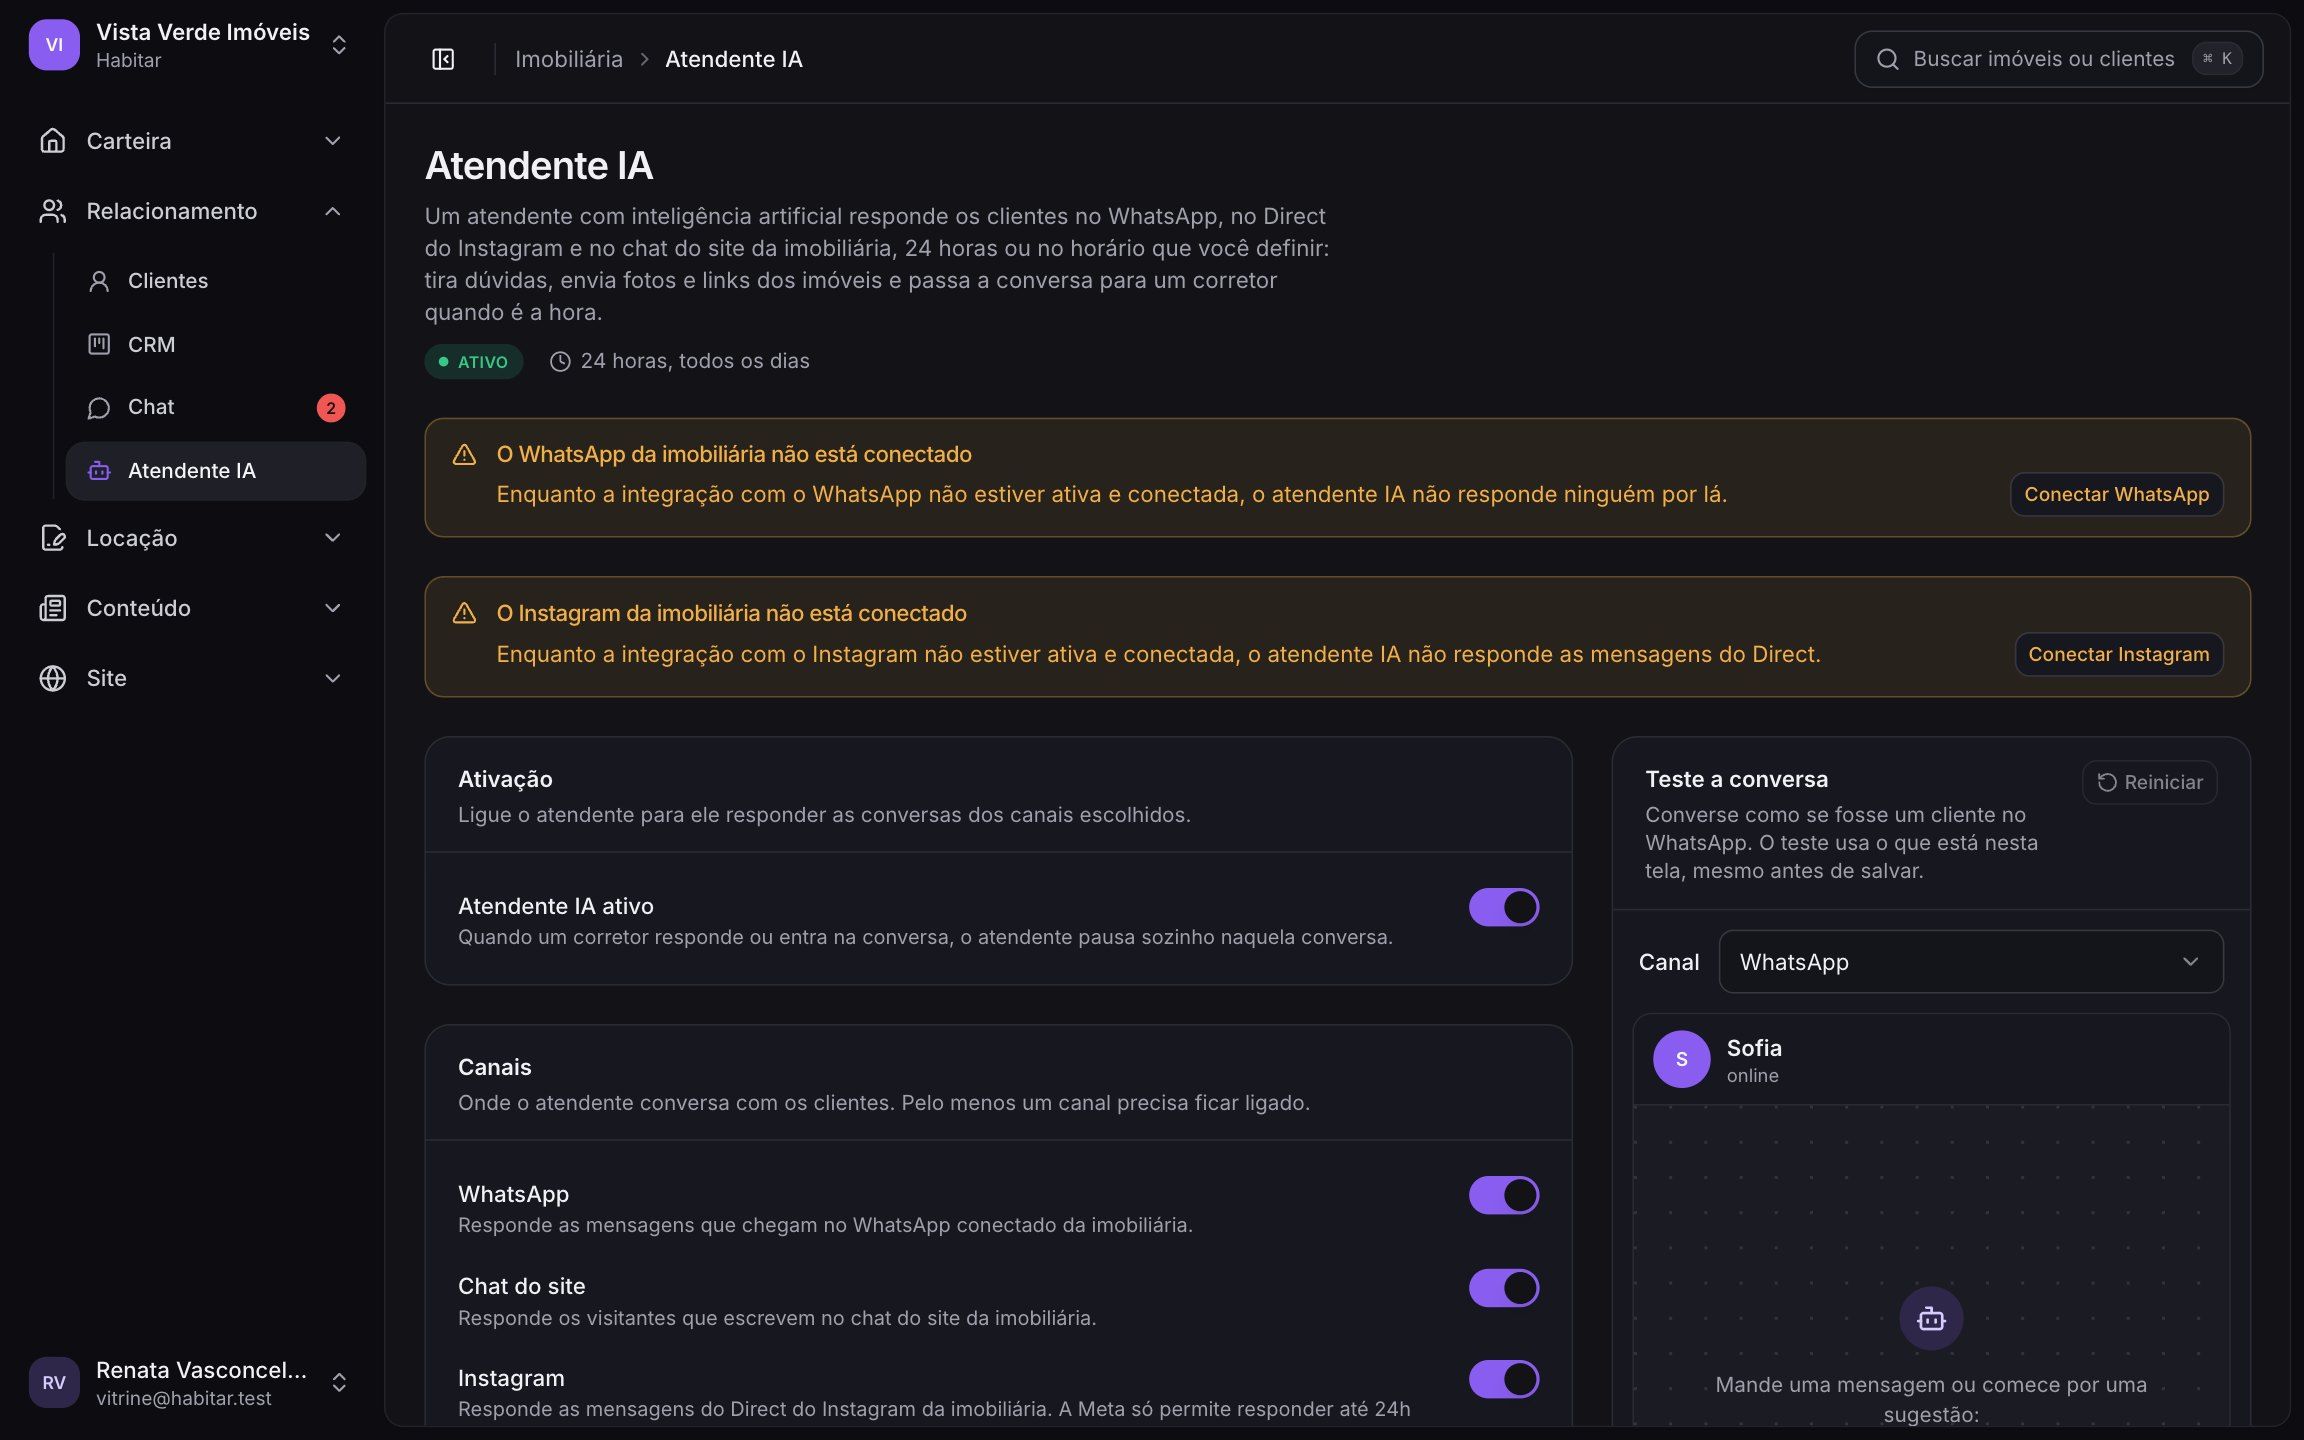The image size is (2304, 1440).
Task: Open the Vista Verde Imóveis workspace switcher
Action: (190, 45)
